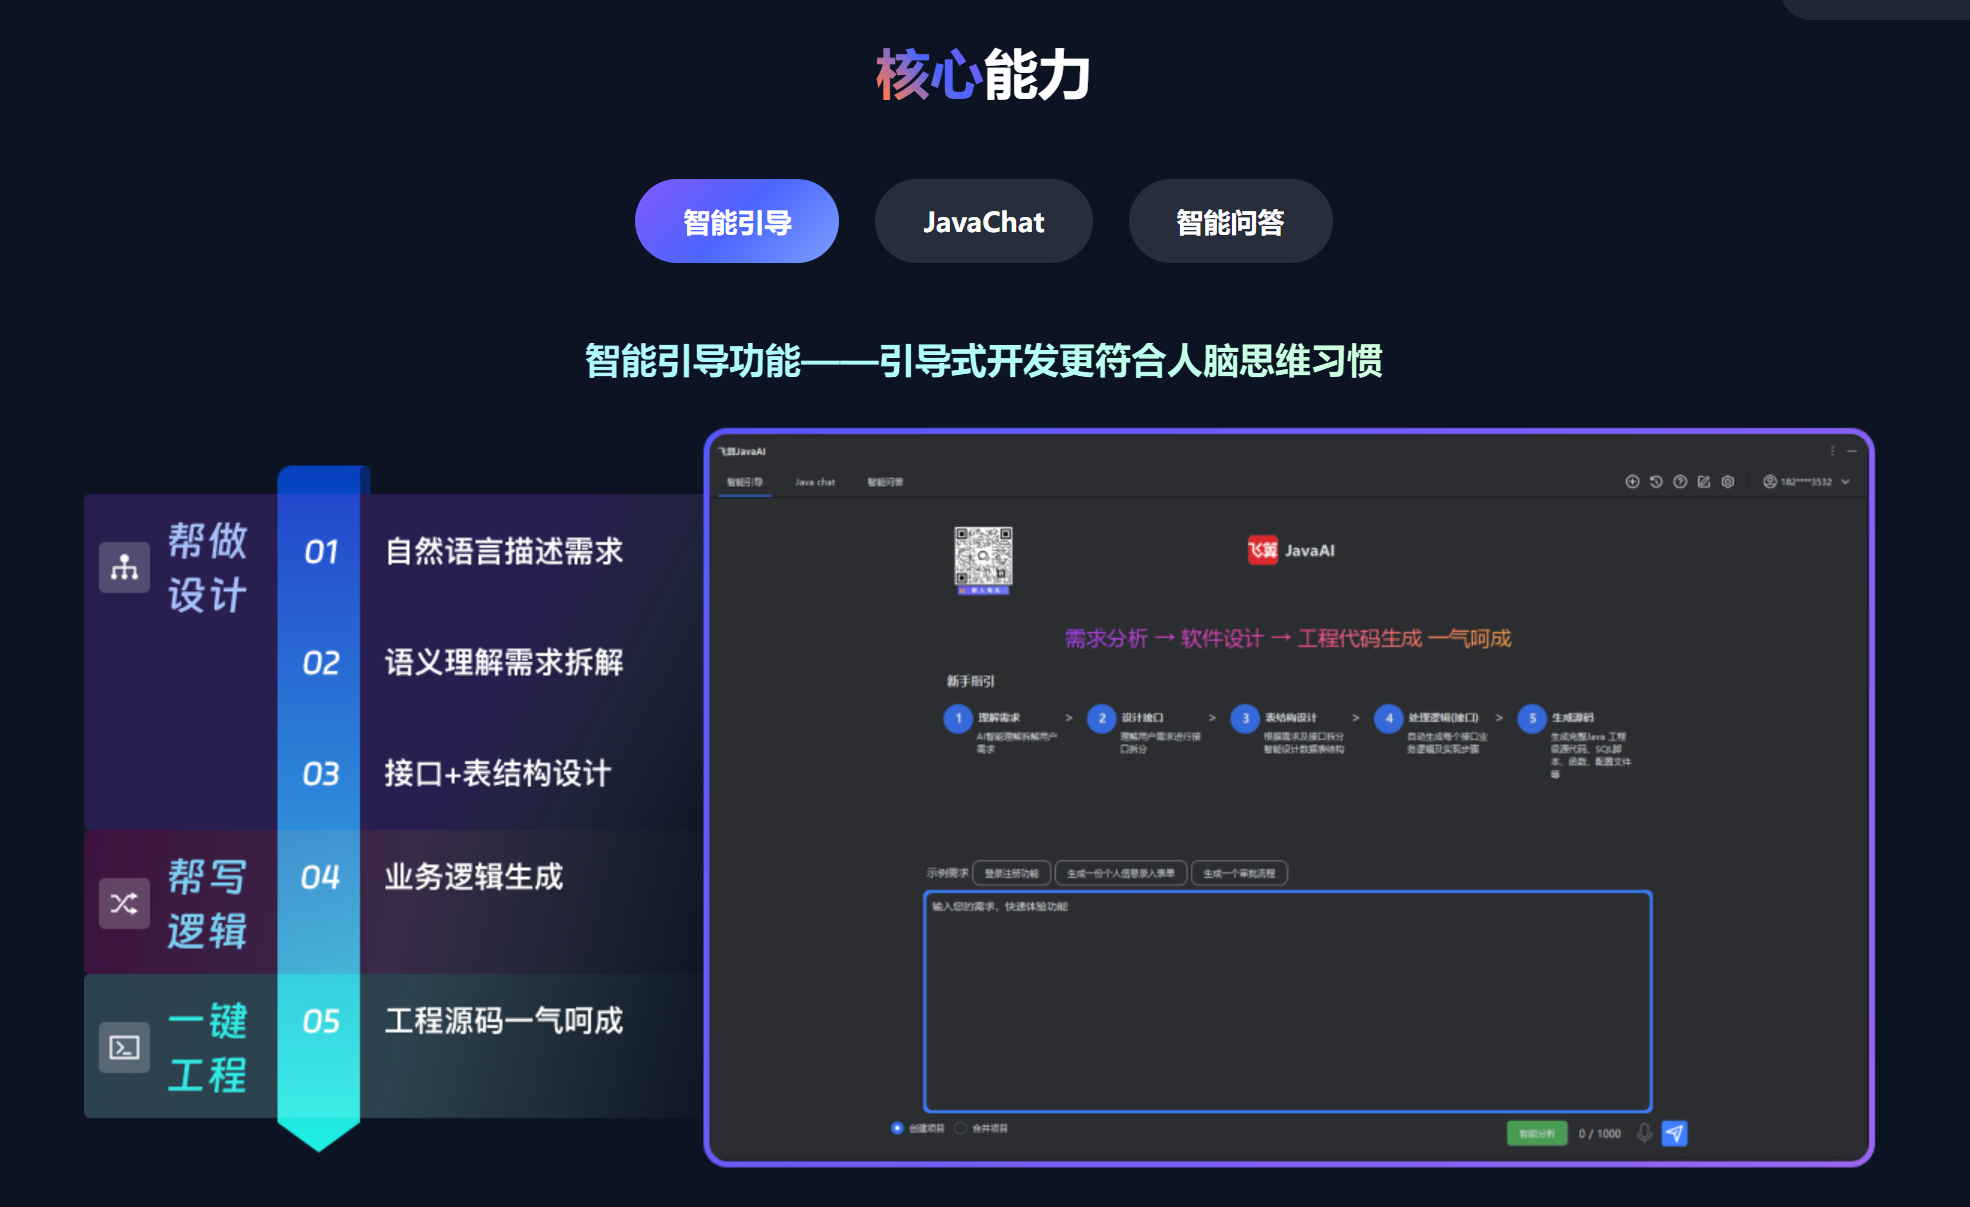
Task: Click into the requirement input text area
Action: pyautogui.click(x=1287, y=1000)
